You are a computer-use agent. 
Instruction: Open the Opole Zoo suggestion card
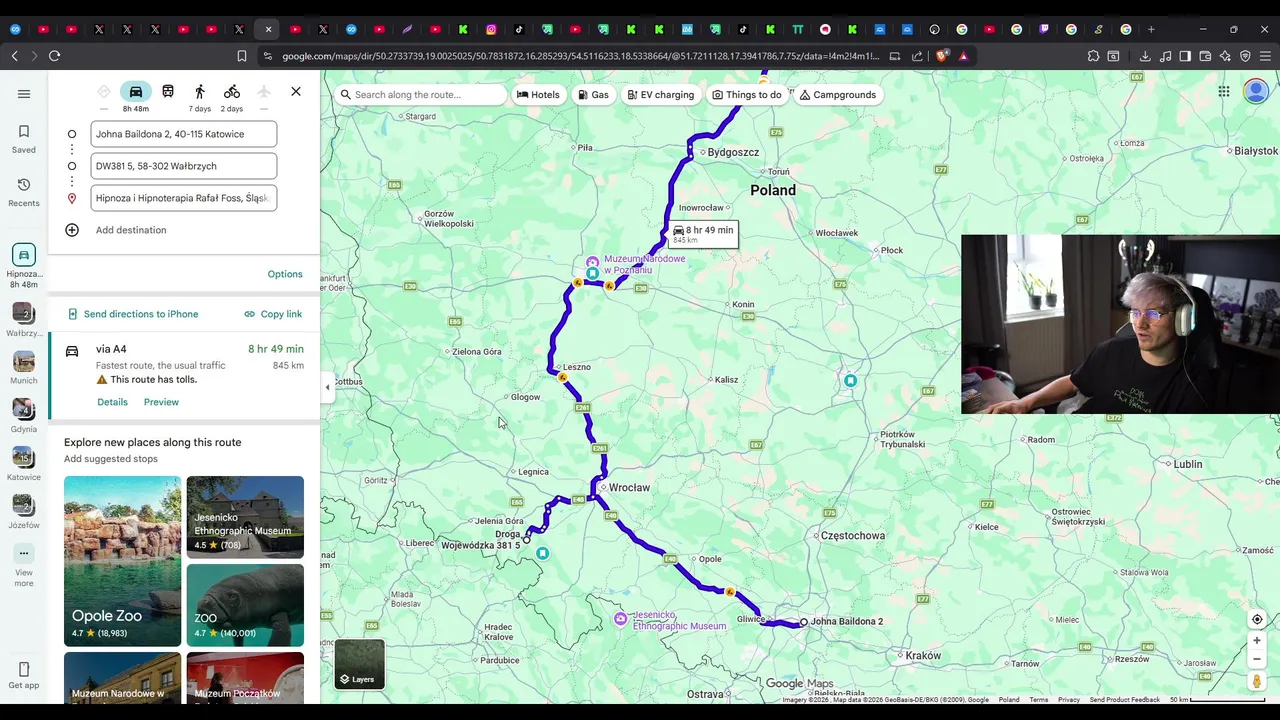122,561
